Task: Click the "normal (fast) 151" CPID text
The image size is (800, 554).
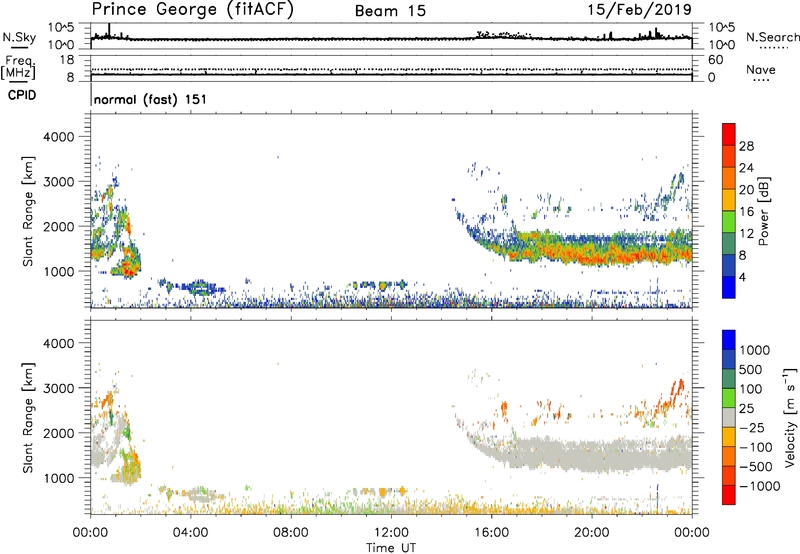Action: (151, 99)
